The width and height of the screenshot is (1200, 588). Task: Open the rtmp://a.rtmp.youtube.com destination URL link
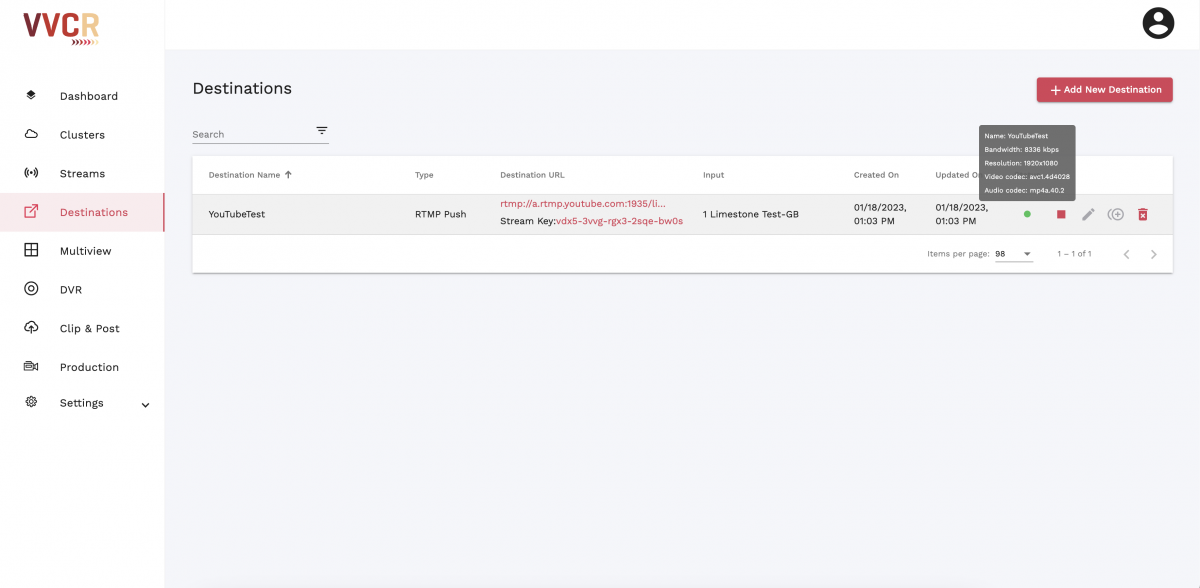coord(583,204)
